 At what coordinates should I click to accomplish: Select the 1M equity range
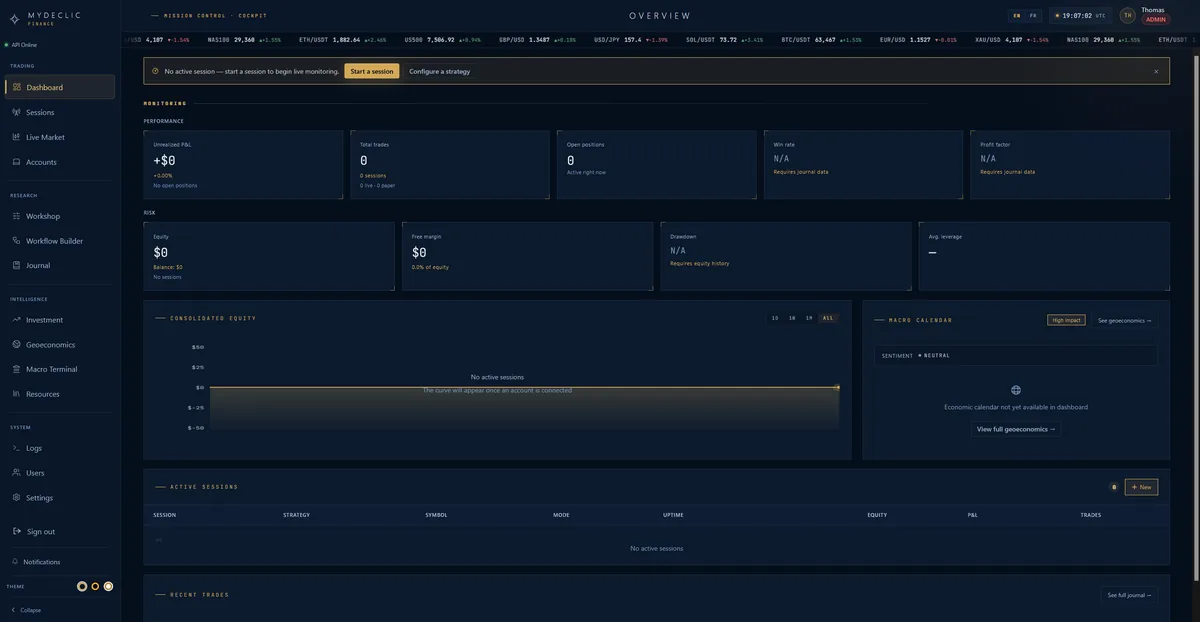pos(809,318)
